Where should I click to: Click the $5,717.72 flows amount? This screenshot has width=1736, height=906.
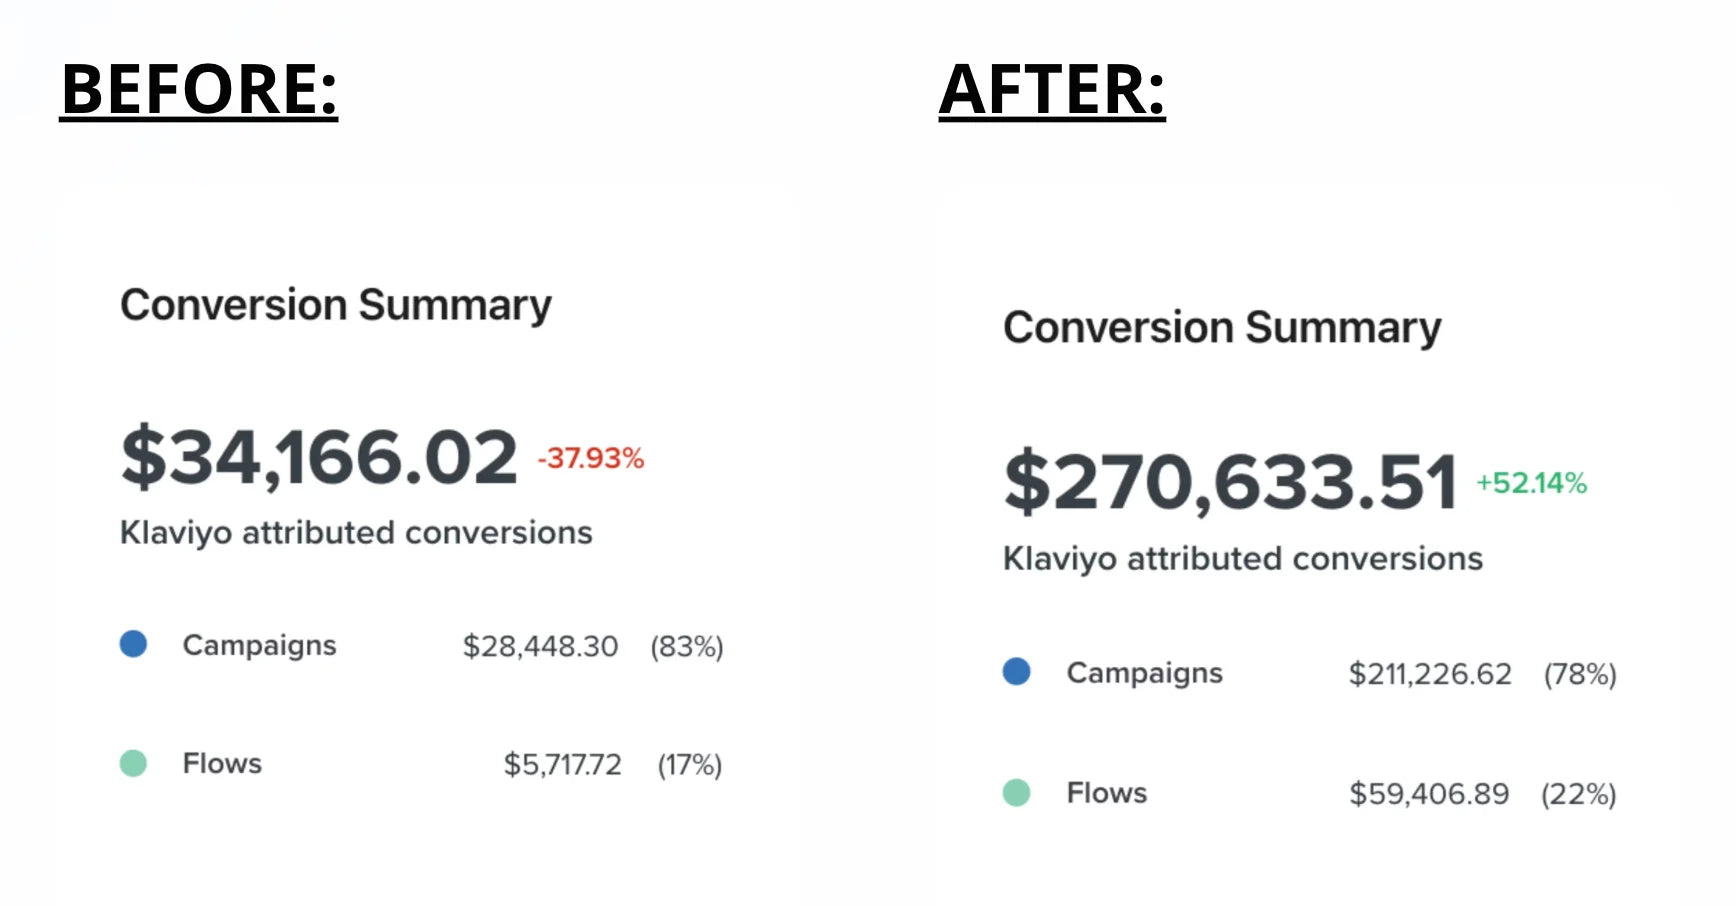click(x=562, y=765)
